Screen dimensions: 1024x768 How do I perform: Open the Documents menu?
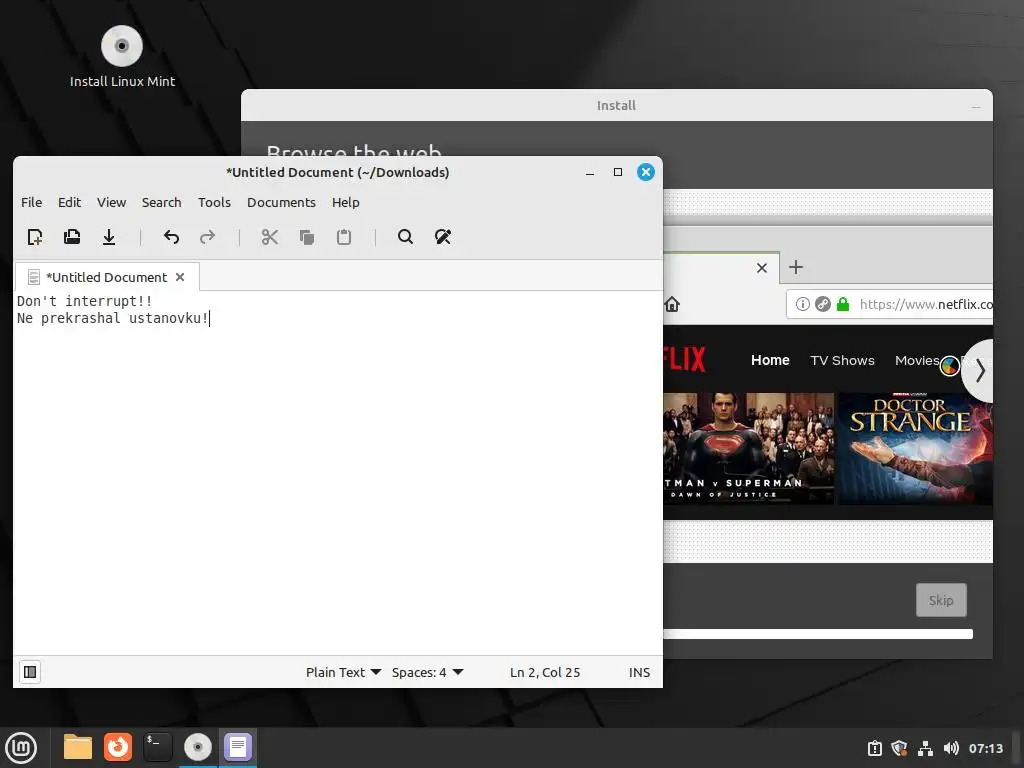[x=281, y=202]
